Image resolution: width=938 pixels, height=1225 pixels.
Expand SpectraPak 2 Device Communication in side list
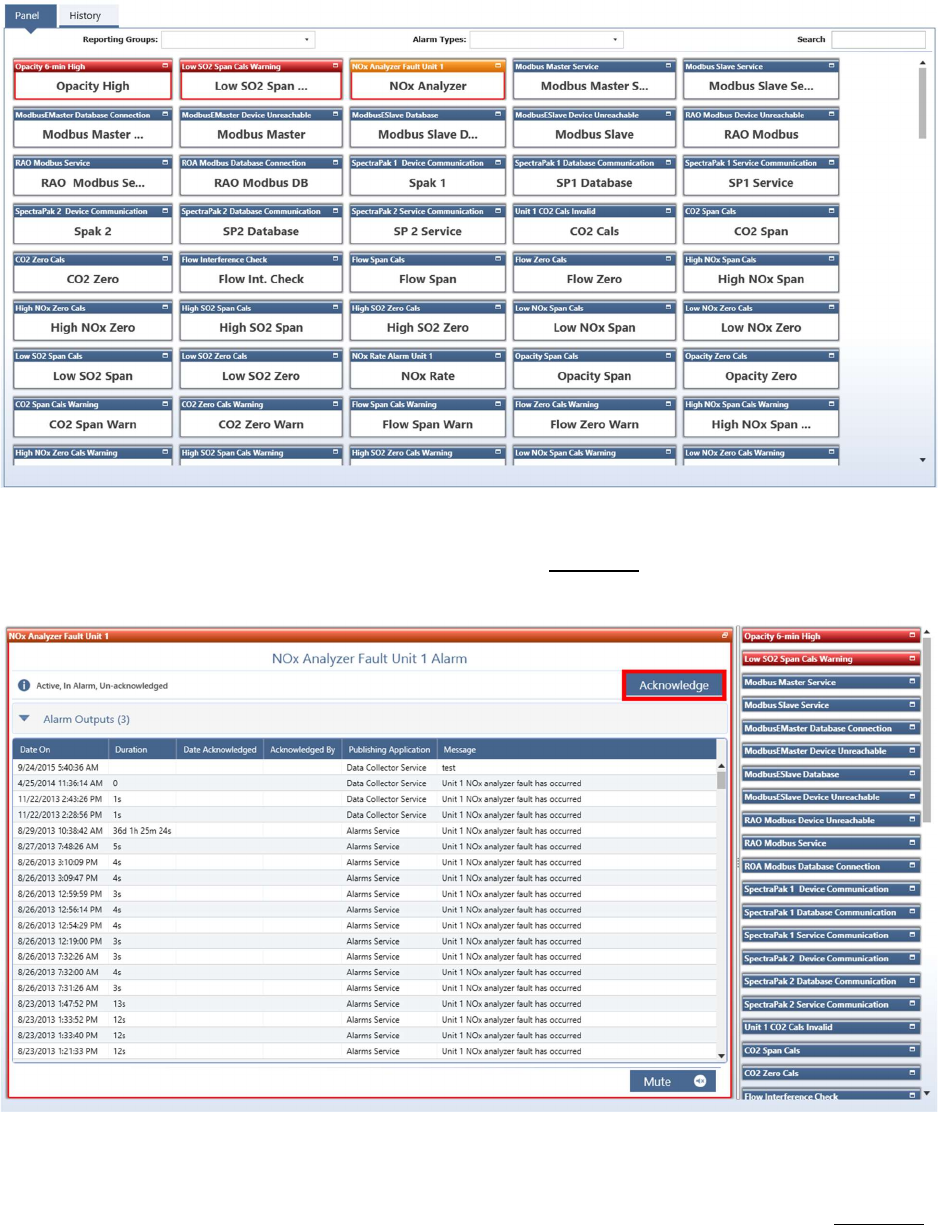(x=911, y=958)
